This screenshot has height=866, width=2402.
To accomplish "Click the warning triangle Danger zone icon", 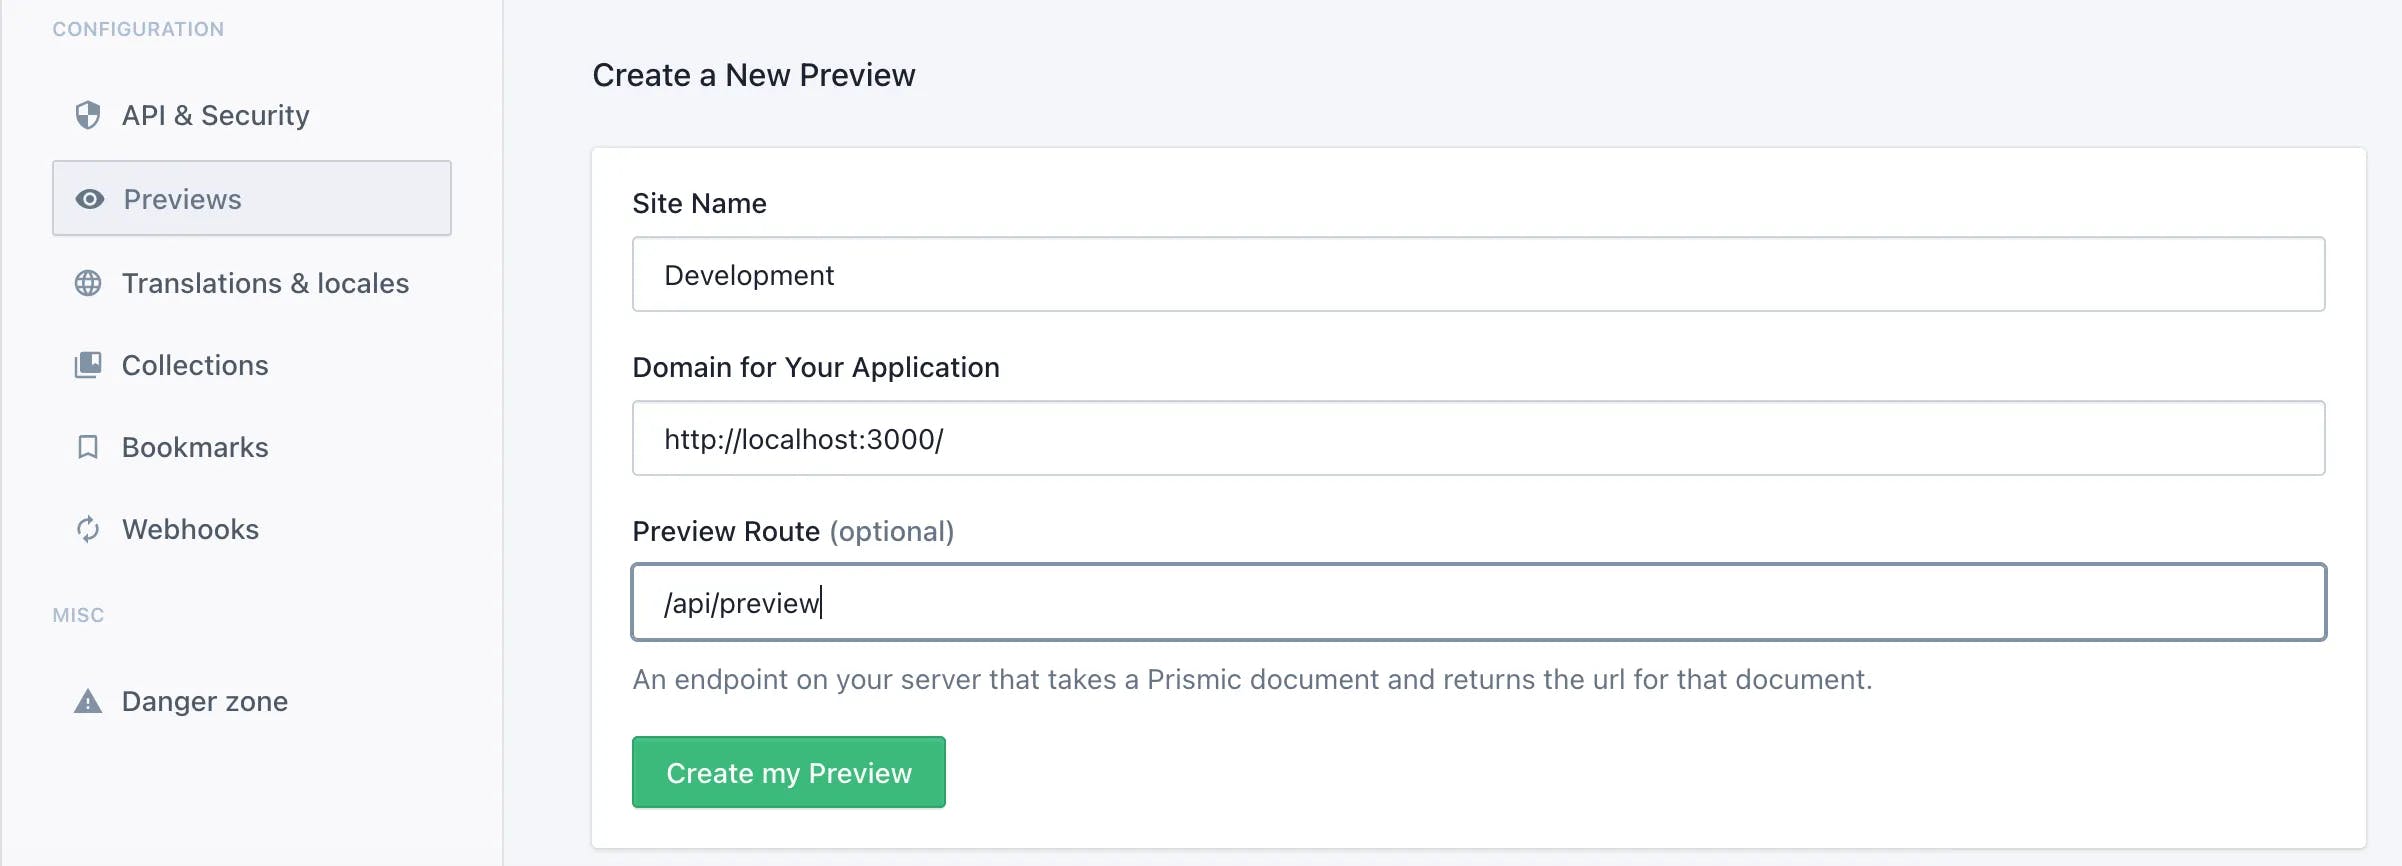I will 88,701.
